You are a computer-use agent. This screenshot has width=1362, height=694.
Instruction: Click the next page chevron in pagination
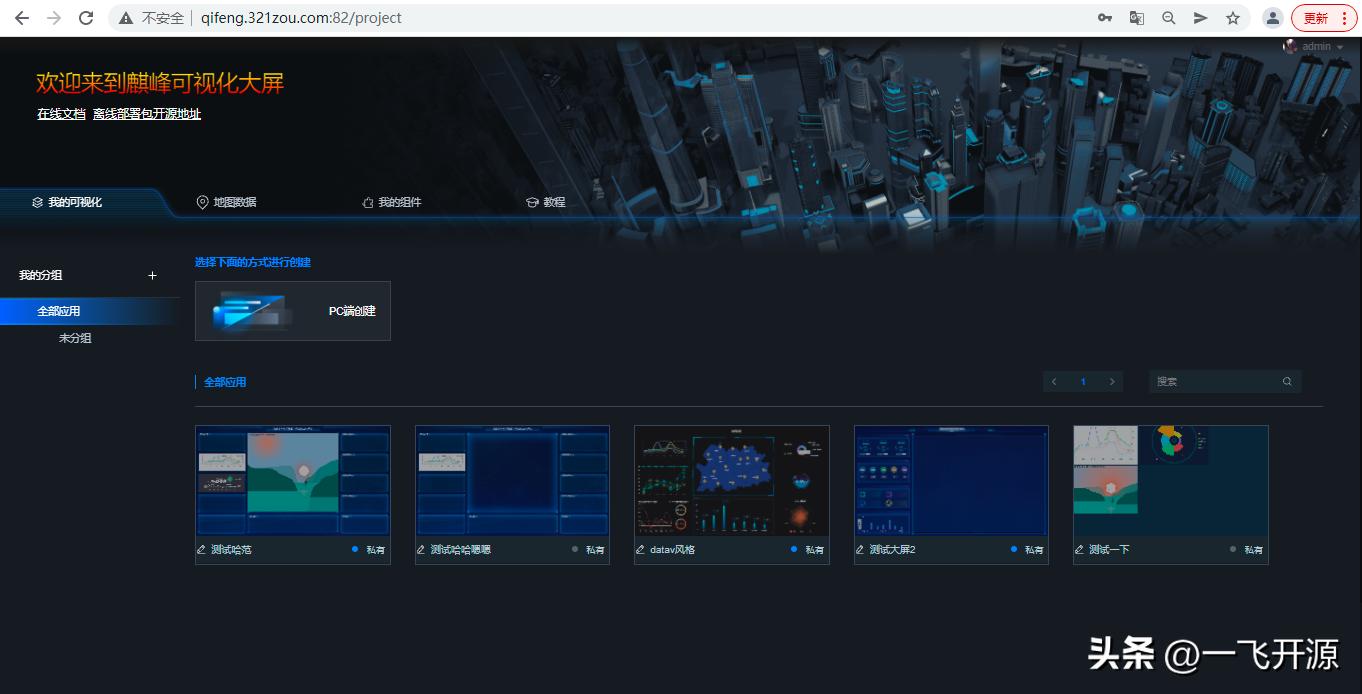[1112, 381]
